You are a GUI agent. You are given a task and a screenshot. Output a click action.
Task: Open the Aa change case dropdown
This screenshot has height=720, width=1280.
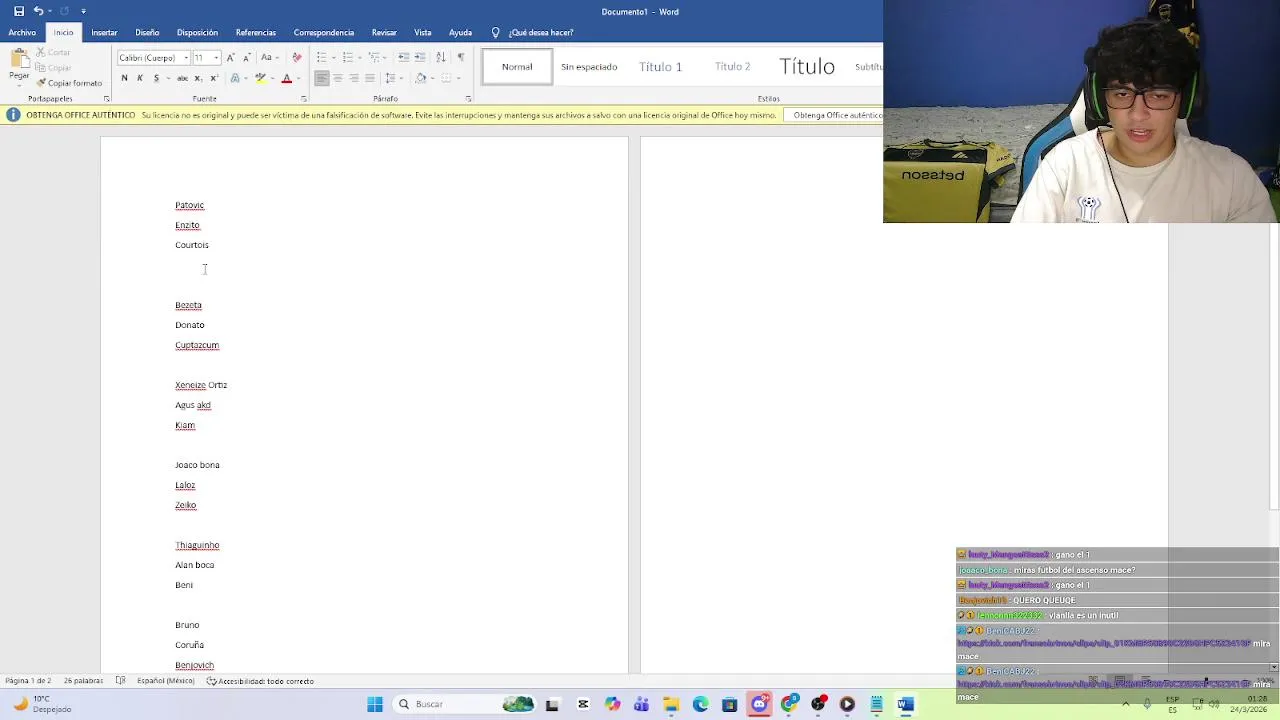(x=268, y=58)
